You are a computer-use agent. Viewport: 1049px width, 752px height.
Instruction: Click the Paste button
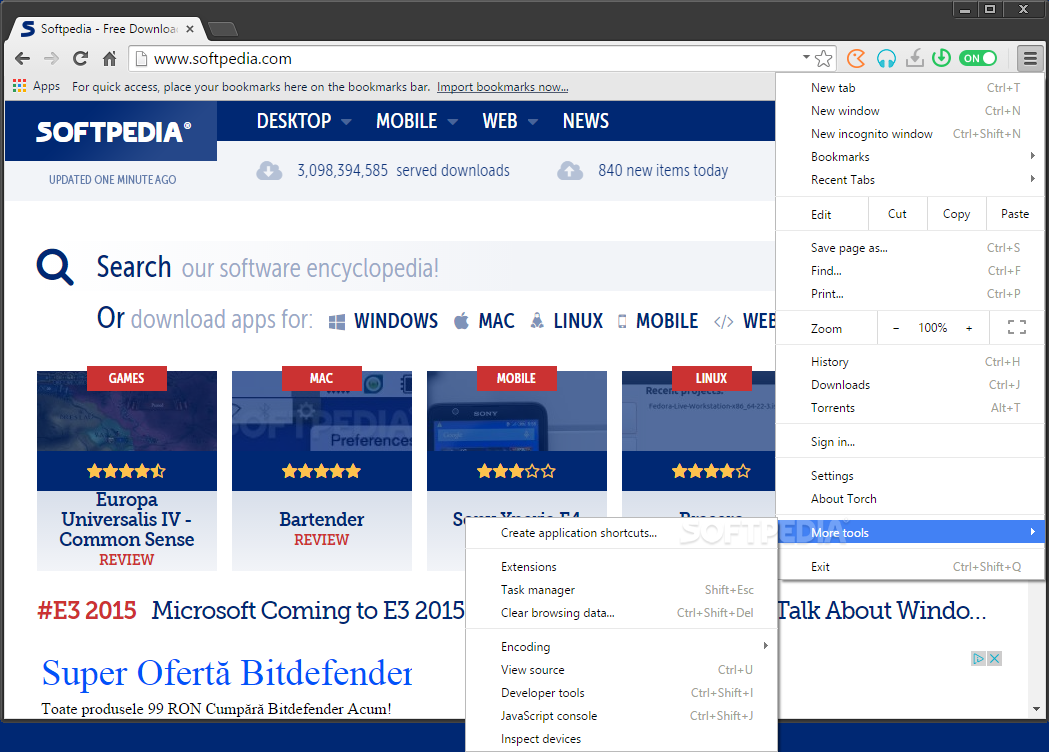[1015, 213]
